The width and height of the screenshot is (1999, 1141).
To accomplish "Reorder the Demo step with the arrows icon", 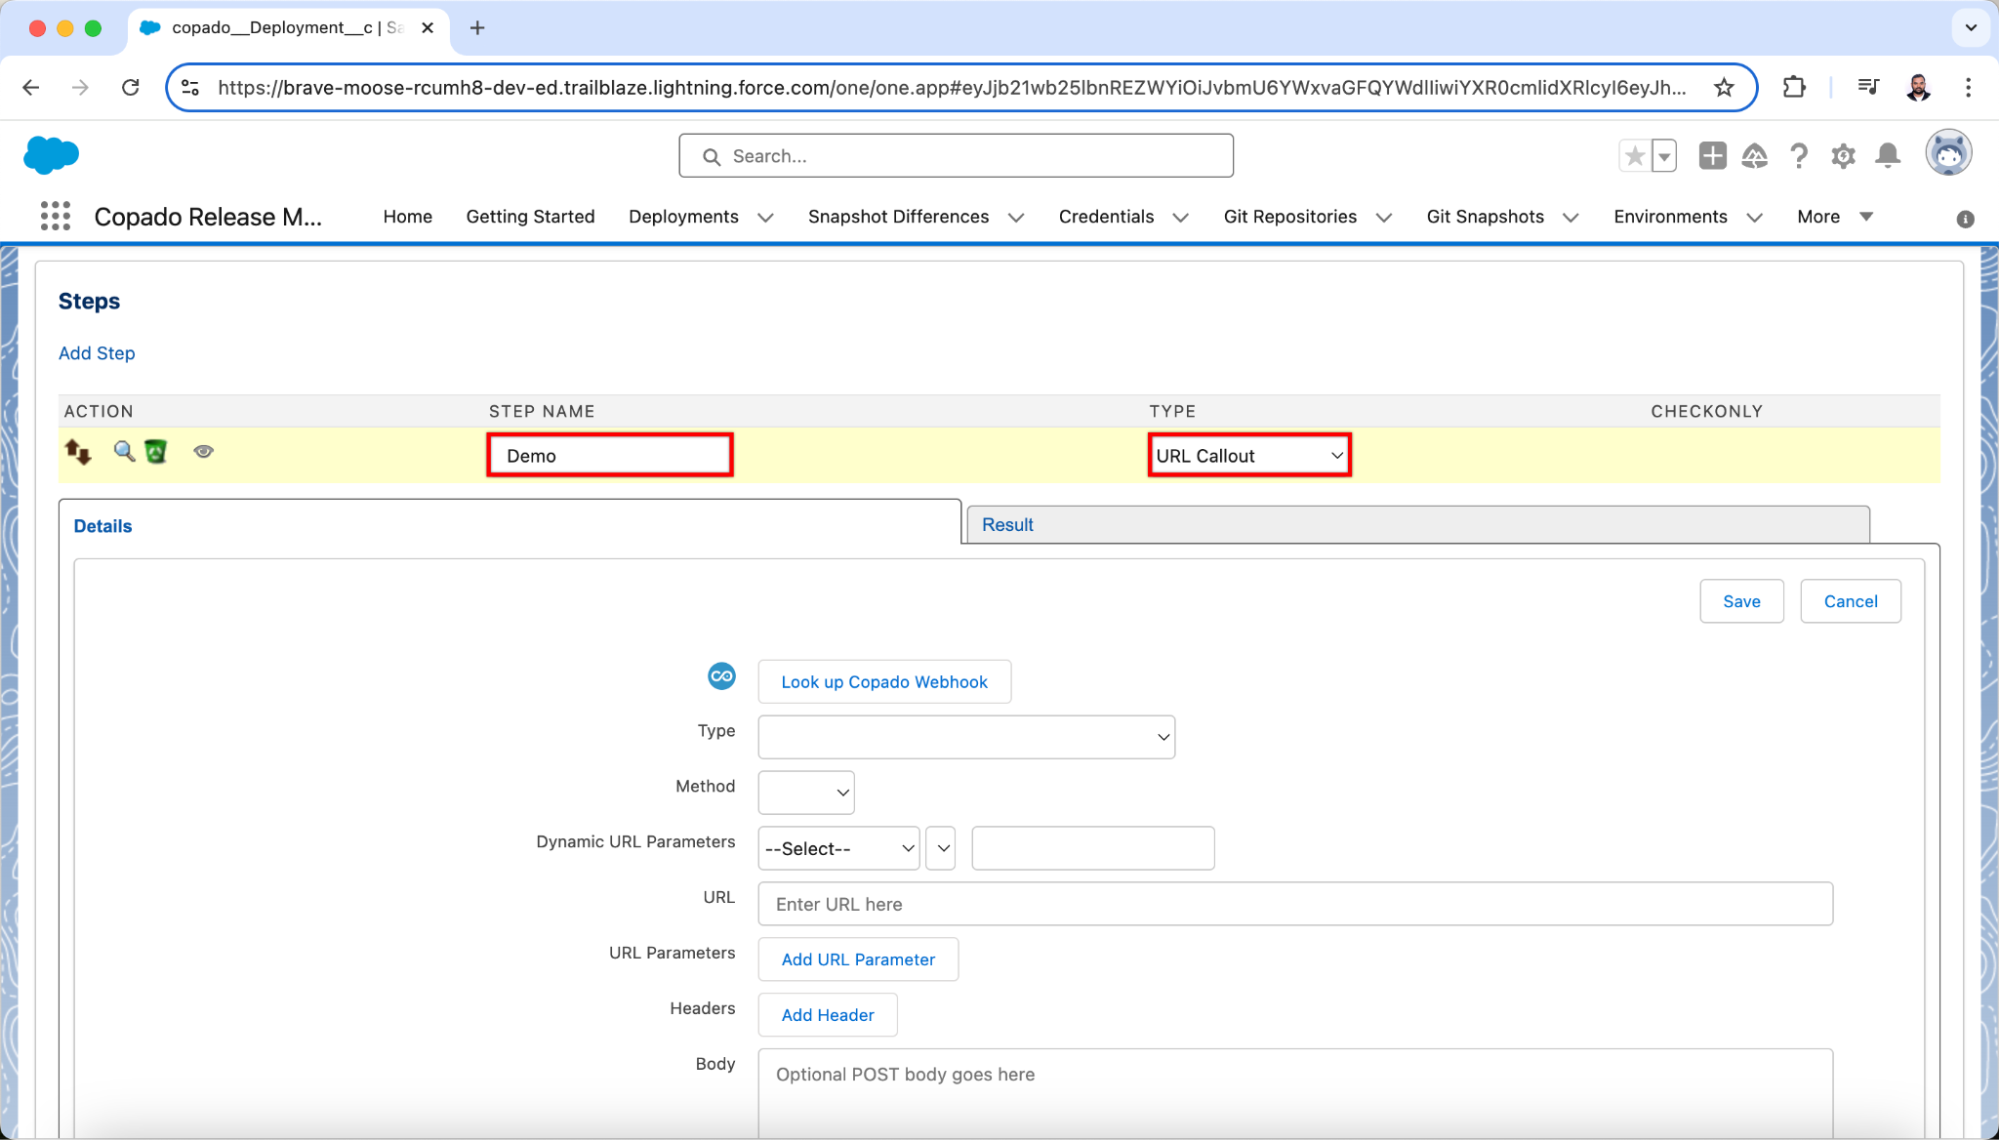I will (78, 451).
